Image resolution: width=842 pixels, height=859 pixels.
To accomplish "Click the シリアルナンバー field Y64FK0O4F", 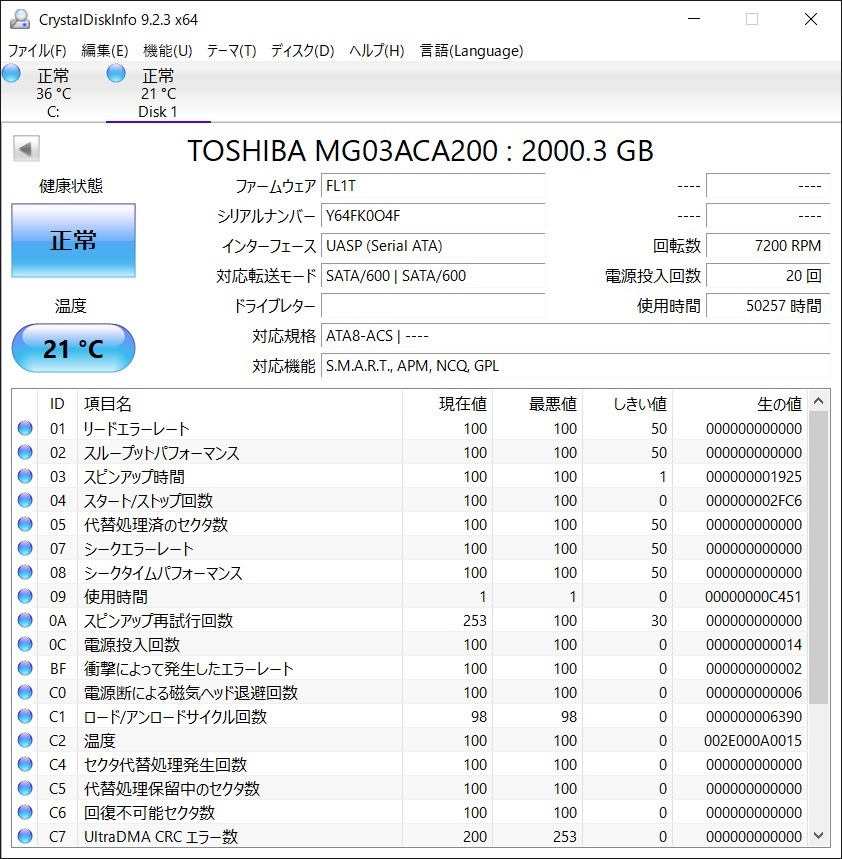I will 433,216.
